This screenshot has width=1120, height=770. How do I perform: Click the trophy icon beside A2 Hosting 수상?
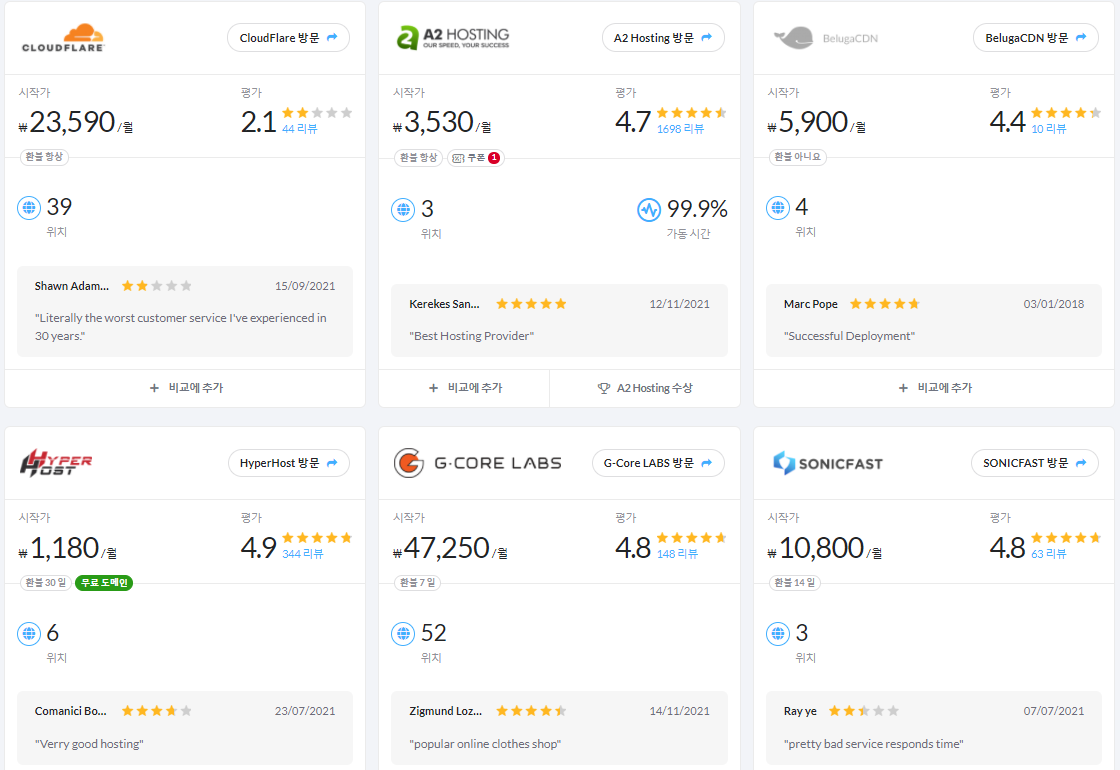tap(604, 388)
